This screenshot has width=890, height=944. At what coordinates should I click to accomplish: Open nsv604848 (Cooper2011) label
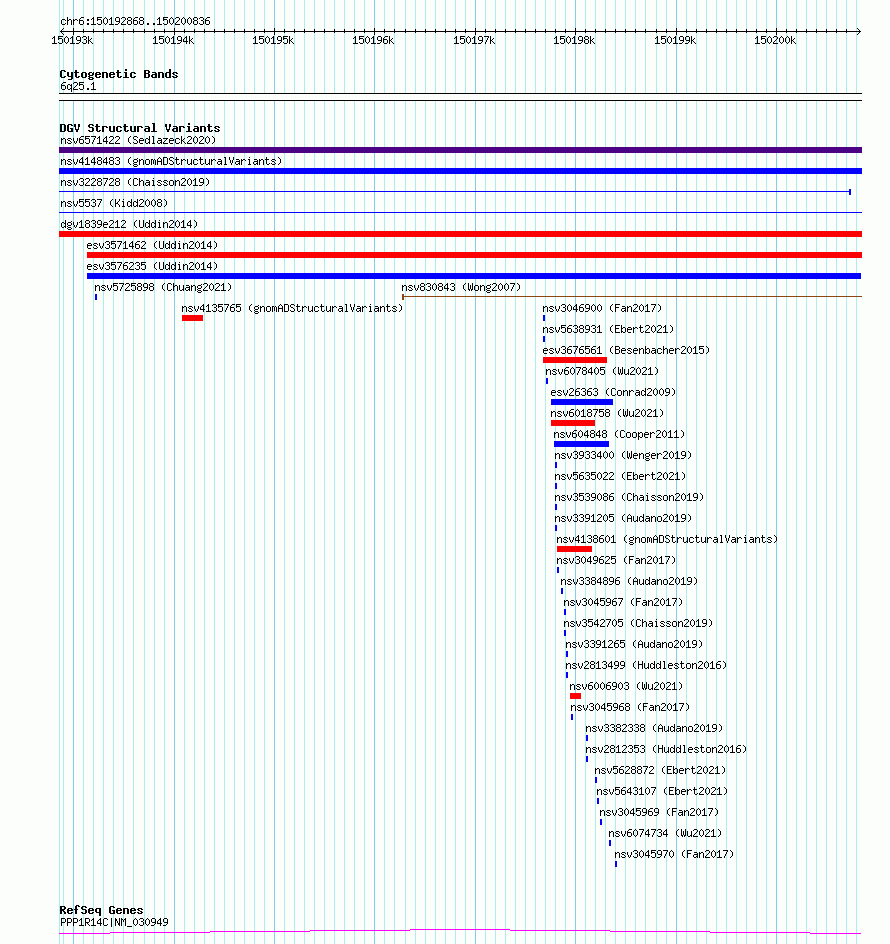pyautogui.click(x=619, y=435)
